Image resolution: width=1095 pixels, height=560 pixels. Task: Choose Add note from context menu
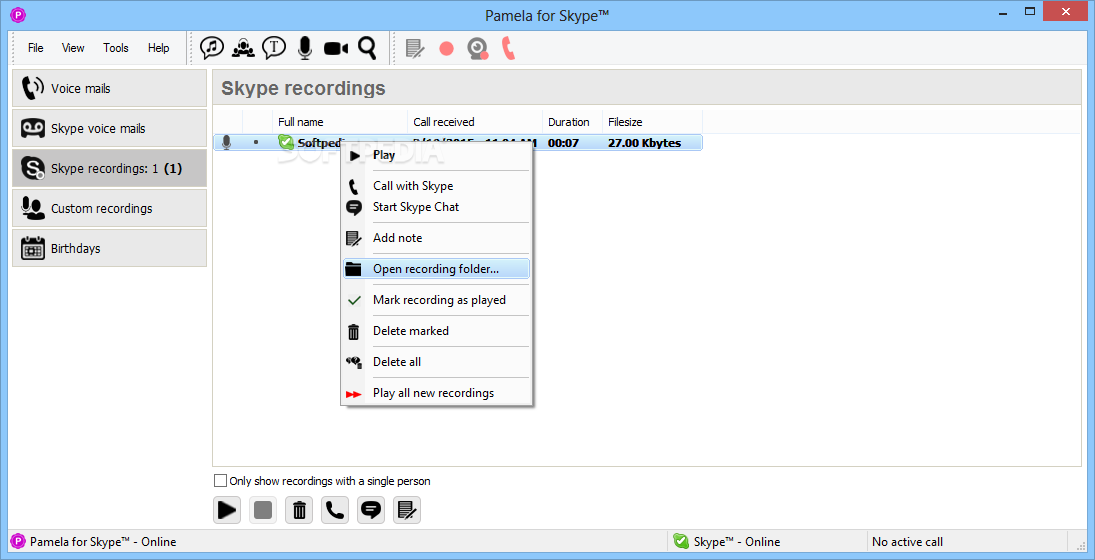click(436, 238)
